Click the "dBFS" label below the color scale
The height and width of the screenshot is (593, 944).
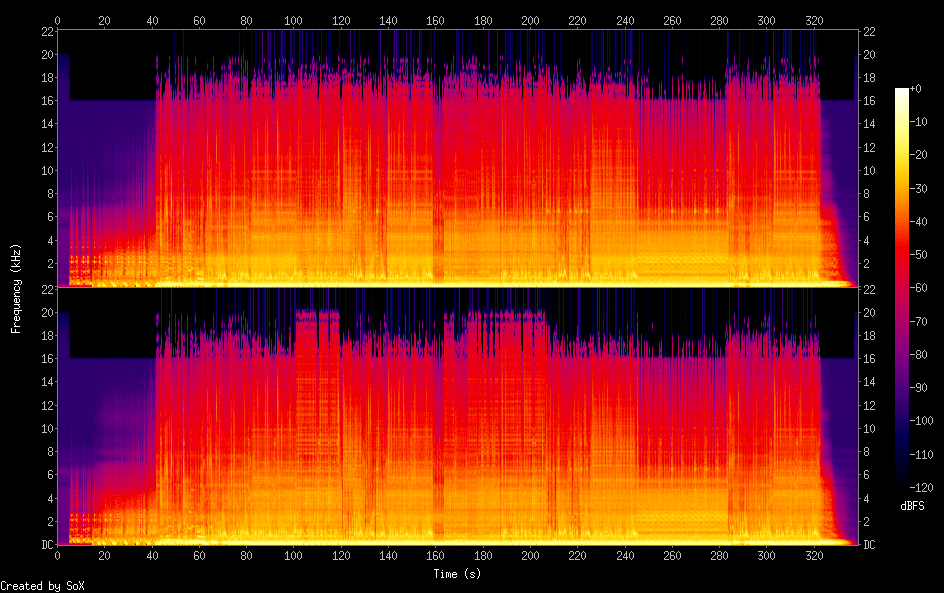[912, 506]
